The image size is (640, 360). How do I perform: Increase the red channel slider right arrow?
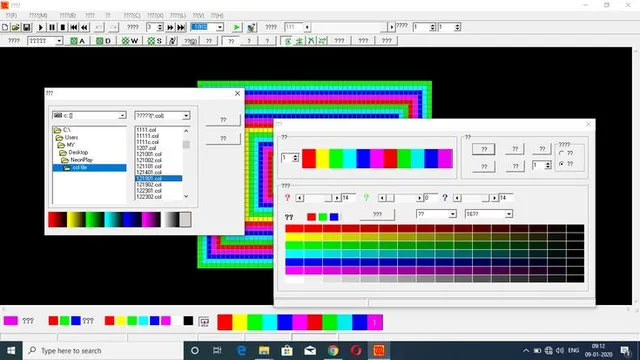[x=337, y=198]
